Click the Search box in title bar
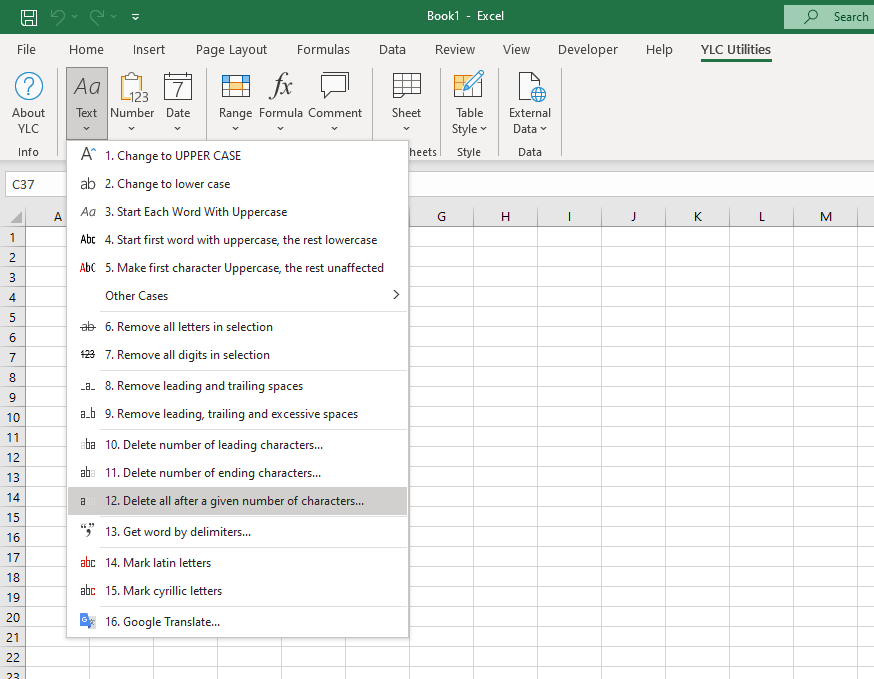 (828, 16)
